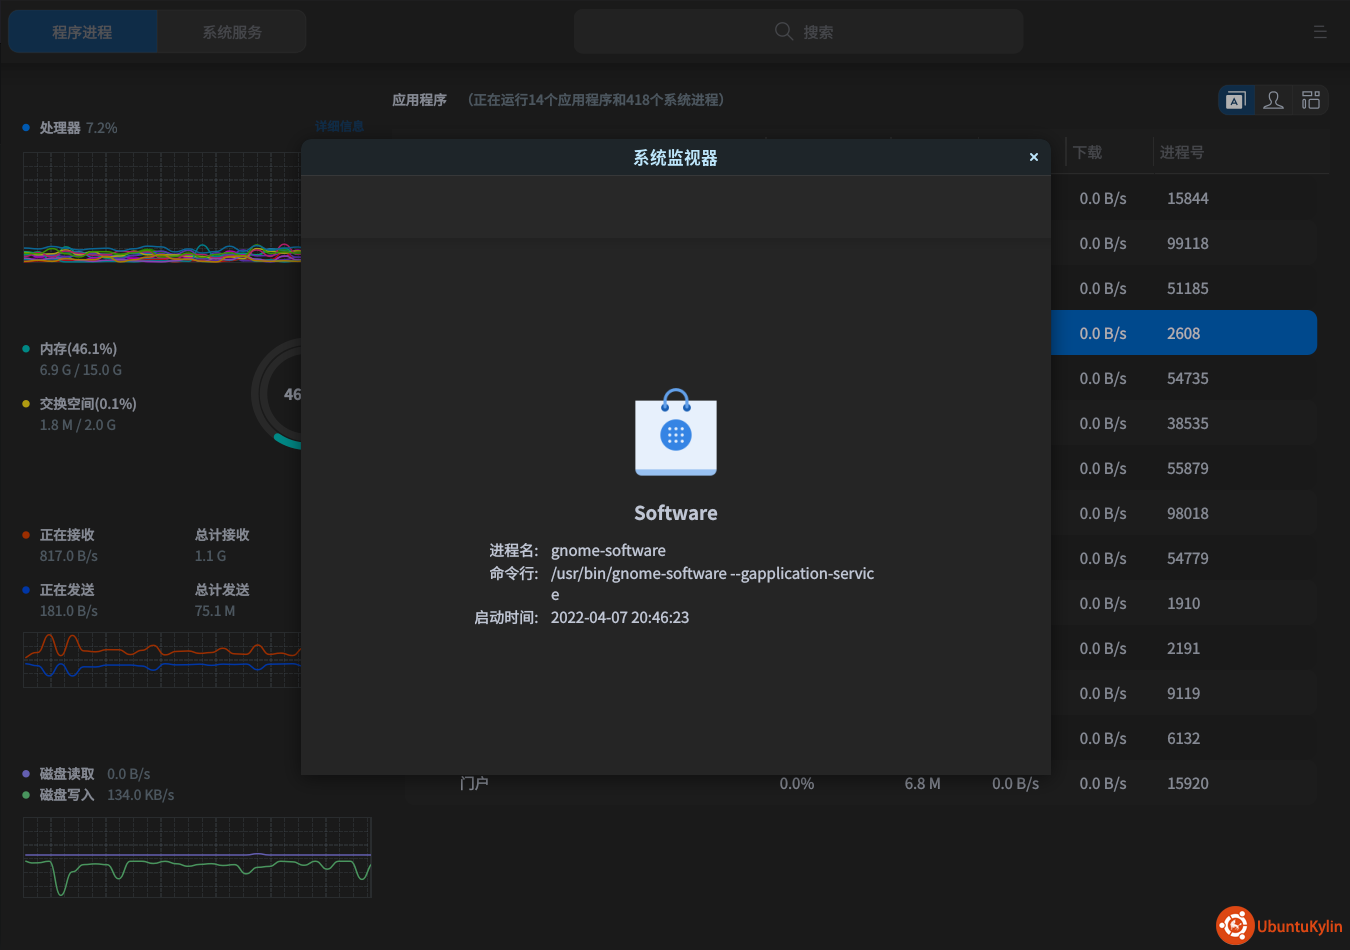
Task: Switch to the 程序进程 tab
Action: coord(83,32)
